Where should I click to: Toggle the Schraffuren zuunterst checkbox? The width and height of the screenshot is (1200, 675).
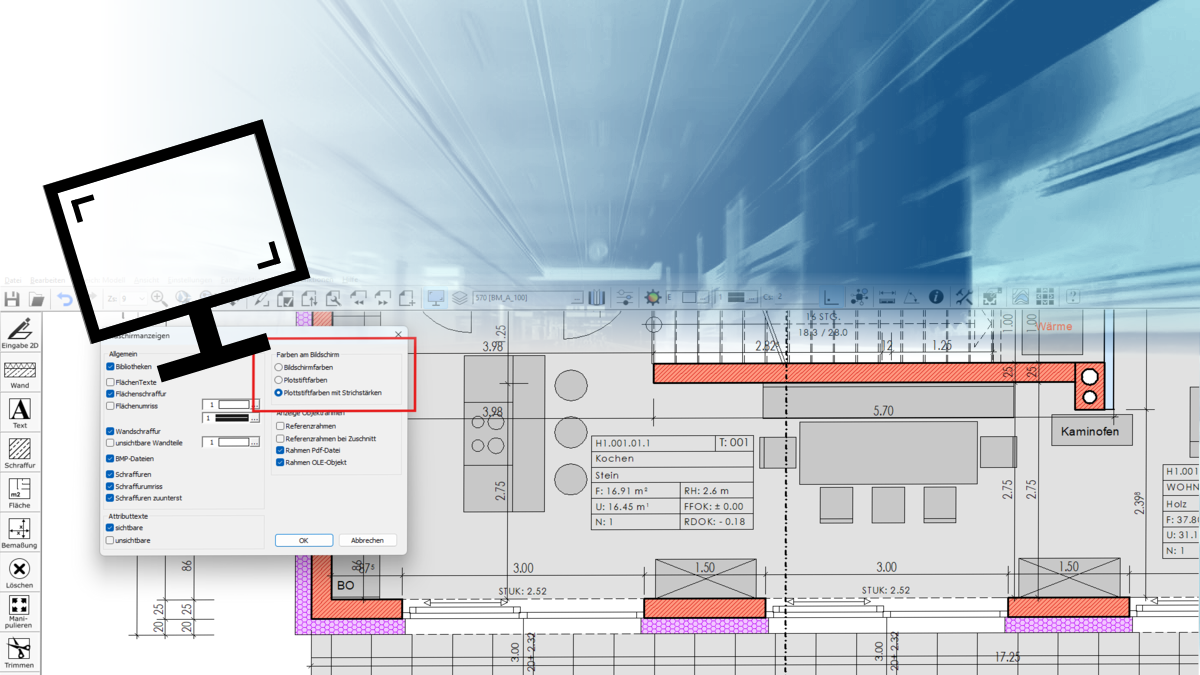coord(110,498)
